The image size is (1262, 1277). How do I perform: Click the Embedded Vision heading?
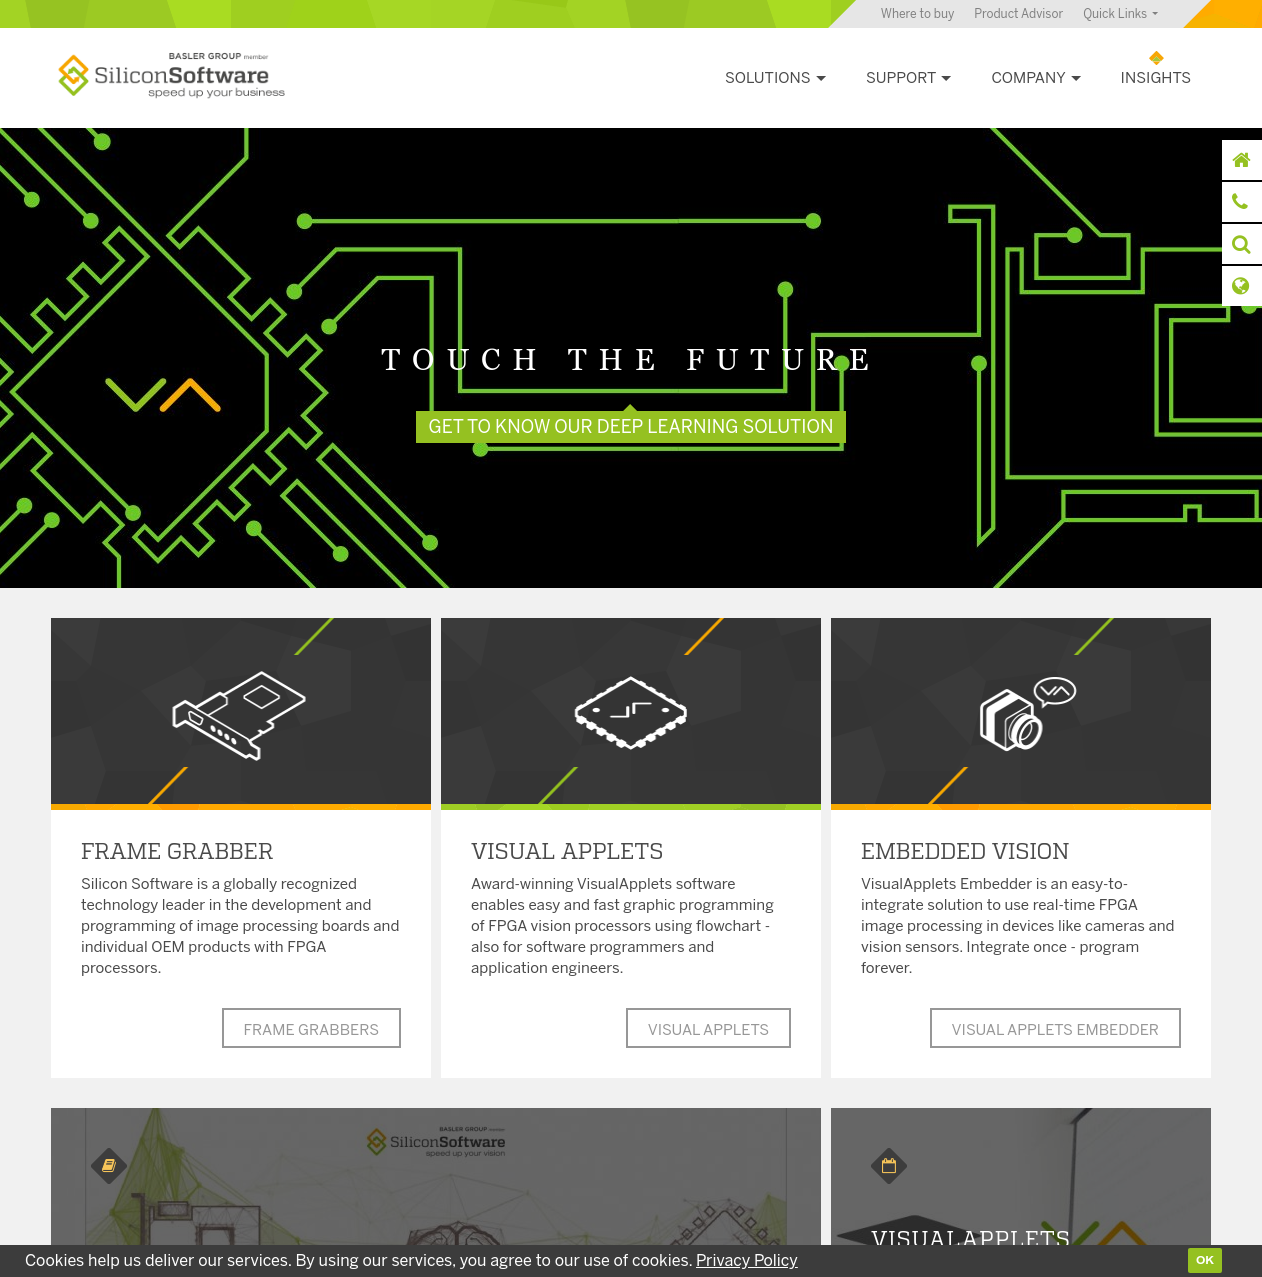(965, 852)
